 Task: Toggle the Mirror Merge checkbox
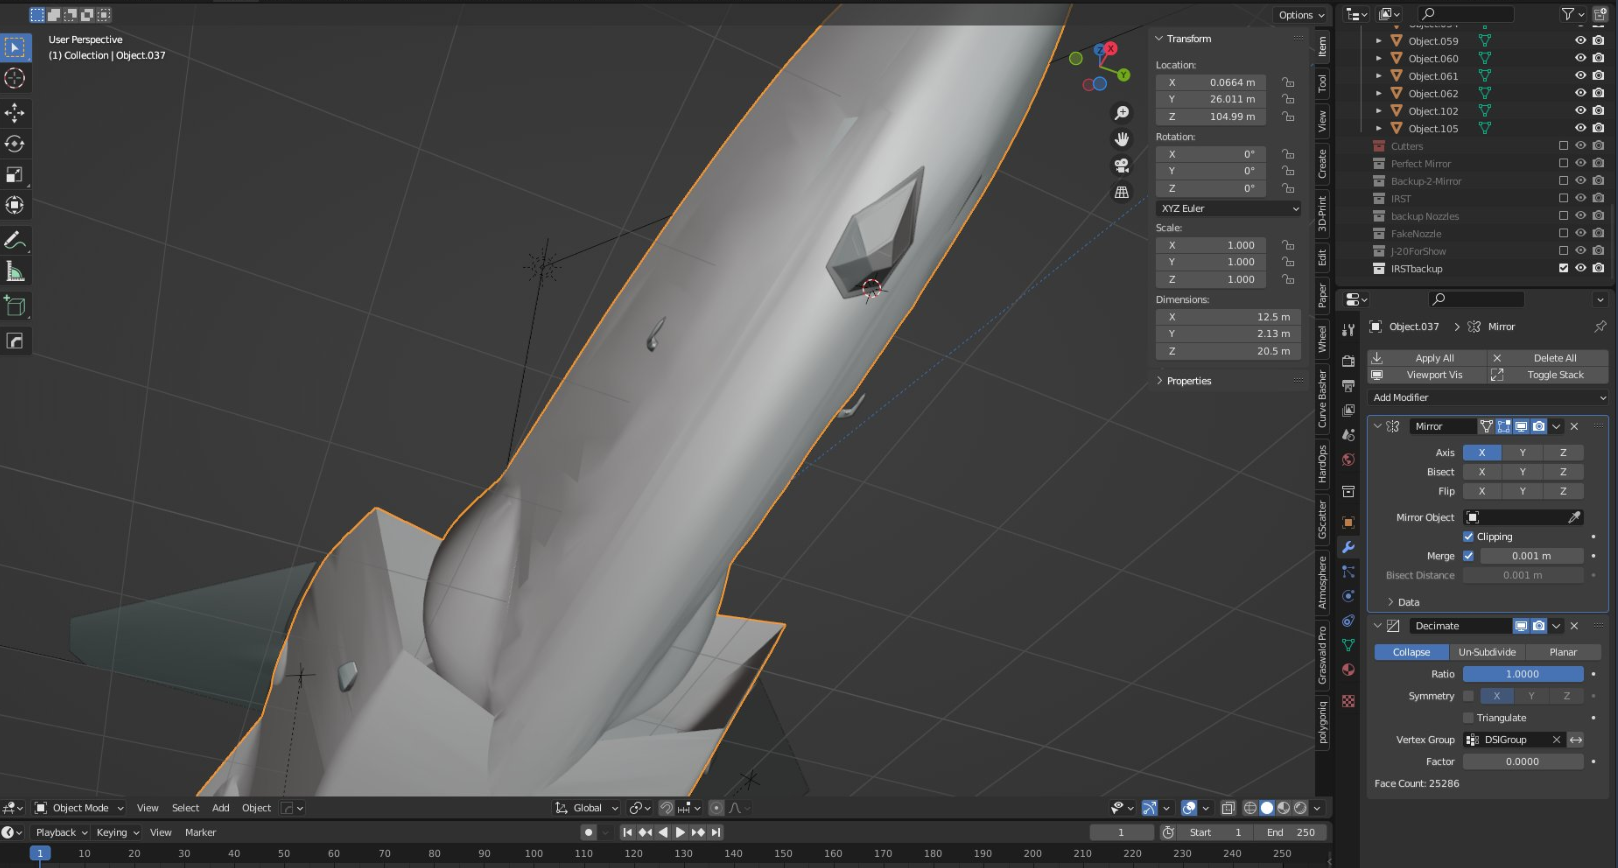[1468, 556]
